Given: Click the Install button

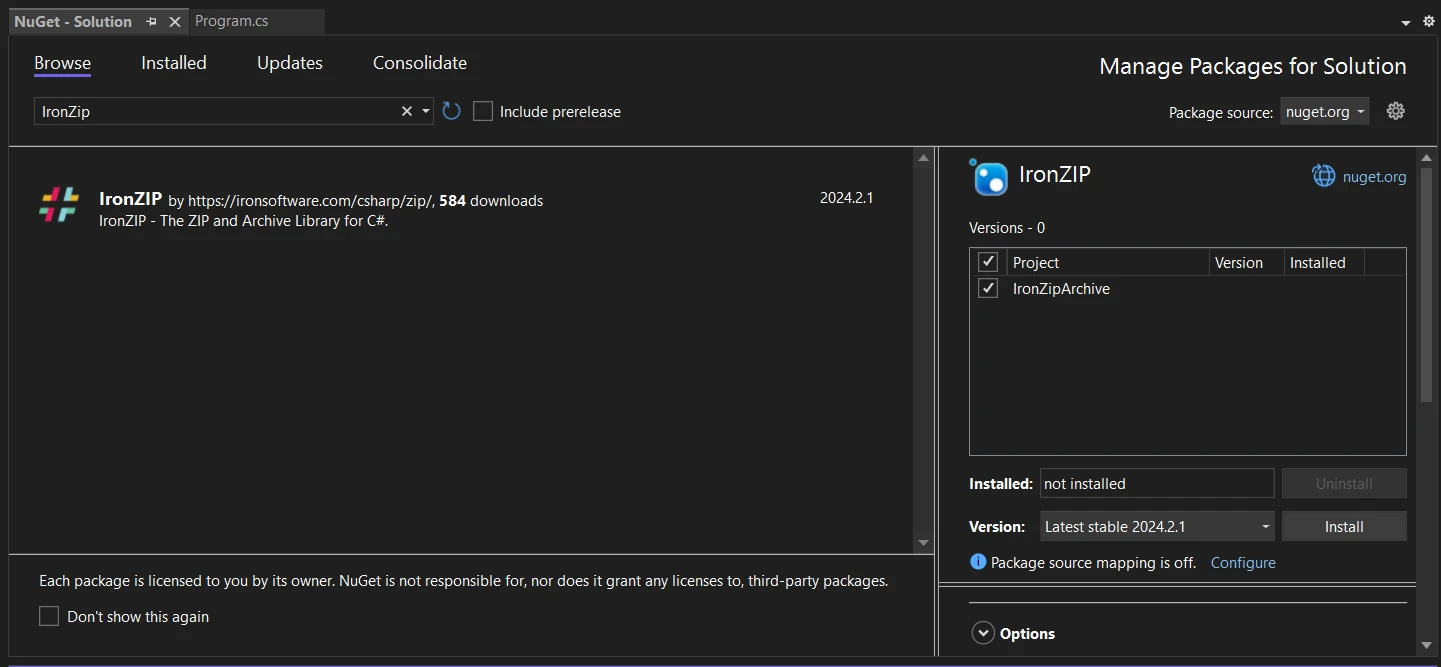Looking at the screenshot, I should (x=1343, y=526).
